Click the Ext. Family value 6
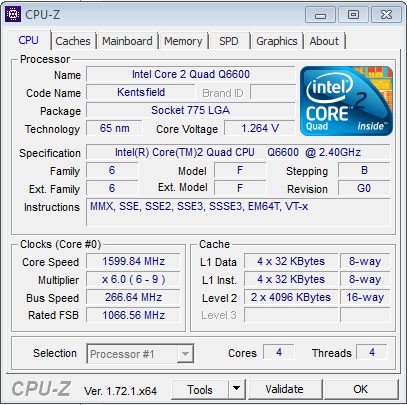Screen dimensions: 407x405 112,188
